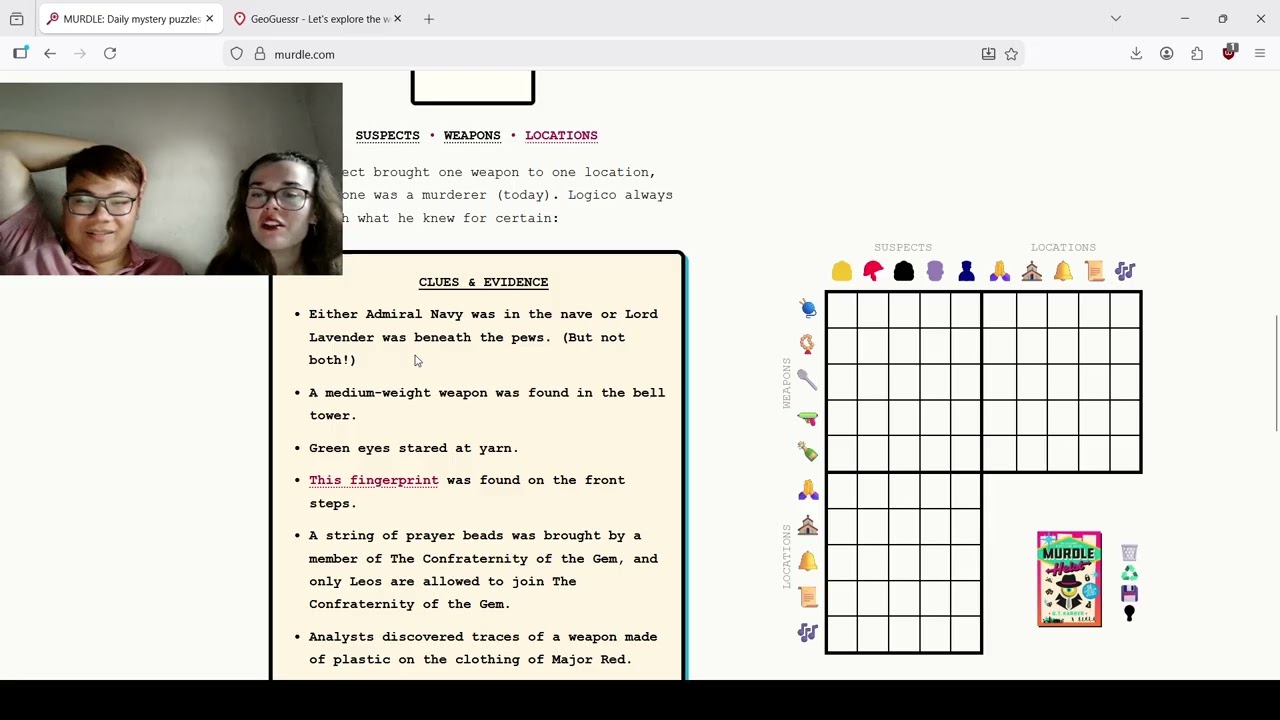Click the music notes location icon in top row
This screenshot has width=1280, height=720.
coord(1125,271)
